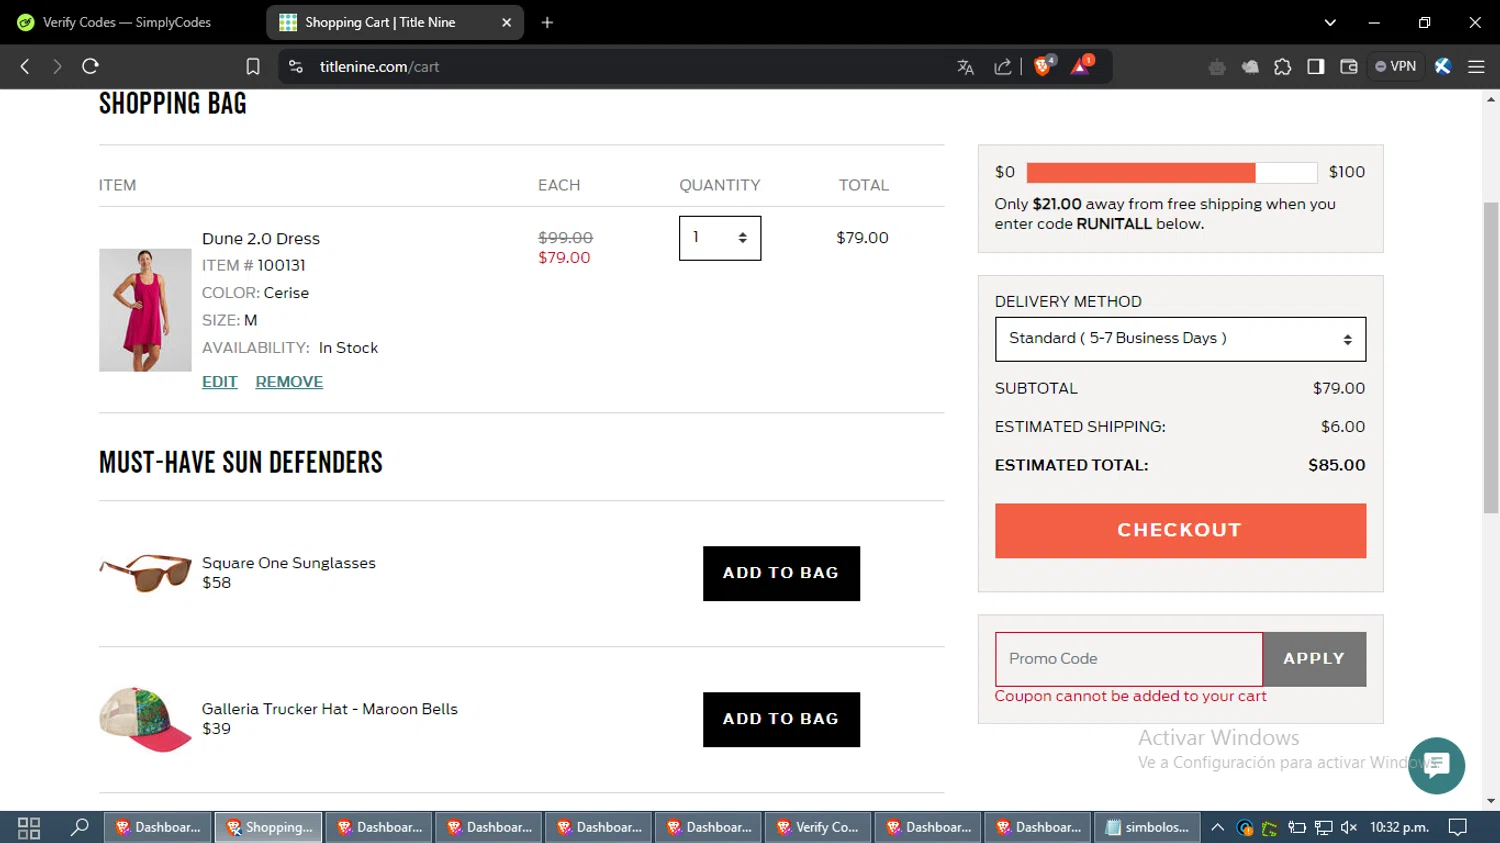Screen dimensions: 1500x843
Task: Reload the titlenine.com cart page
Action: pyautogui.click(x=90, y=66)
